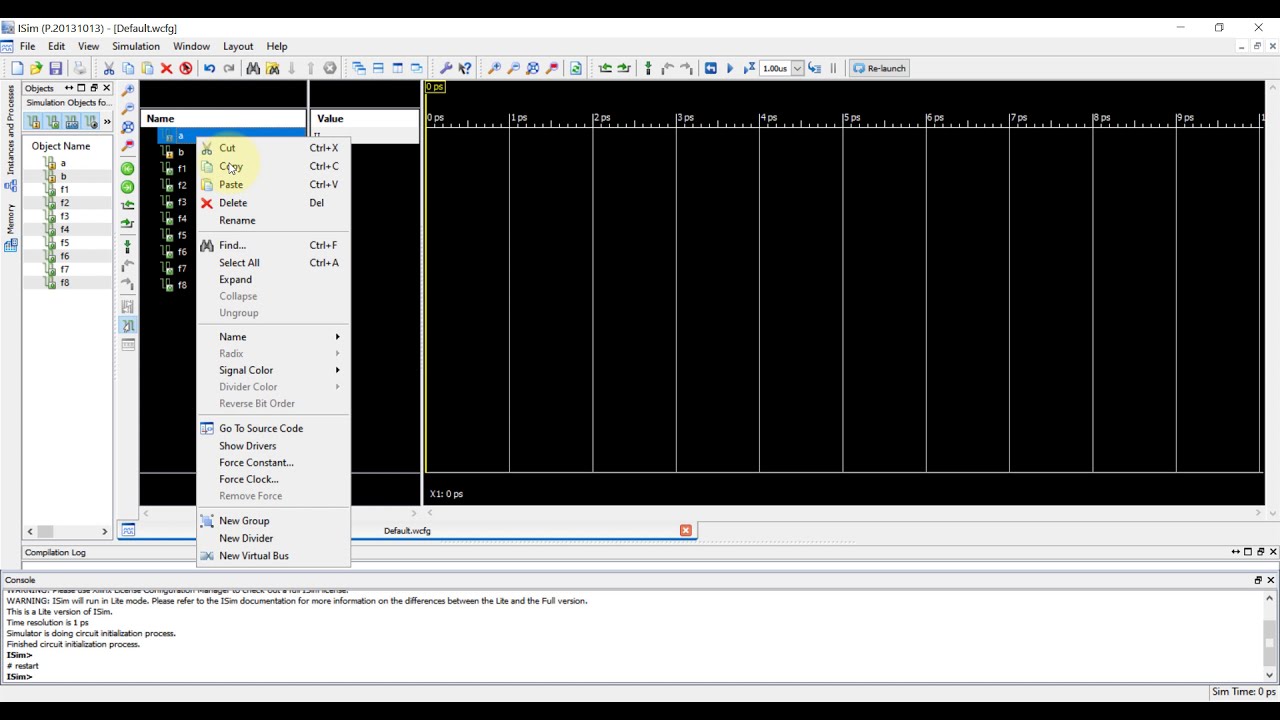Open the File menu
Viewport: 1280px width, 720px height.
[27, 46]
